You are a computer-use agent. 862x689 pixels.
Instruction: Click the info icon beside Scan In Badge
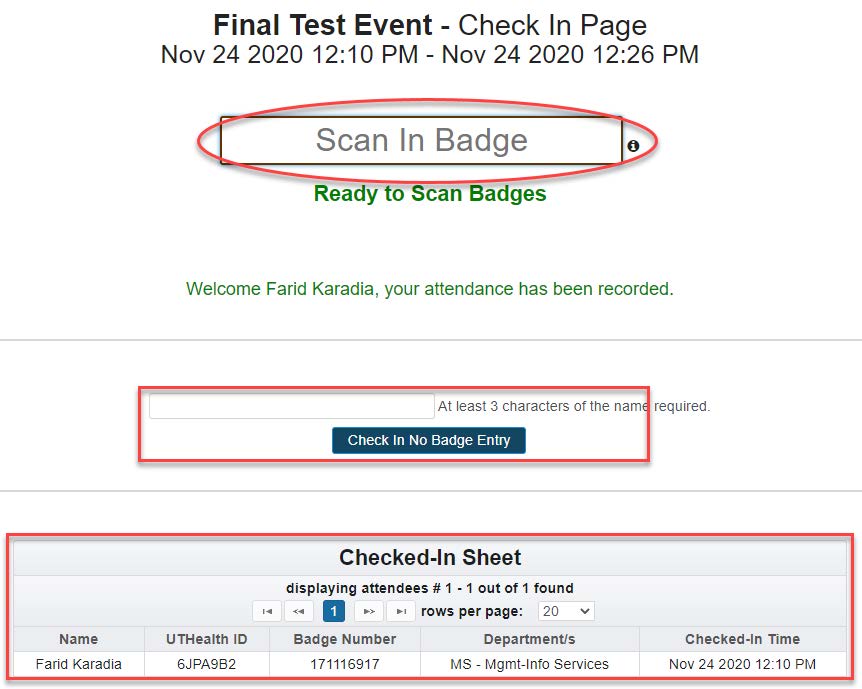[633, 146]
